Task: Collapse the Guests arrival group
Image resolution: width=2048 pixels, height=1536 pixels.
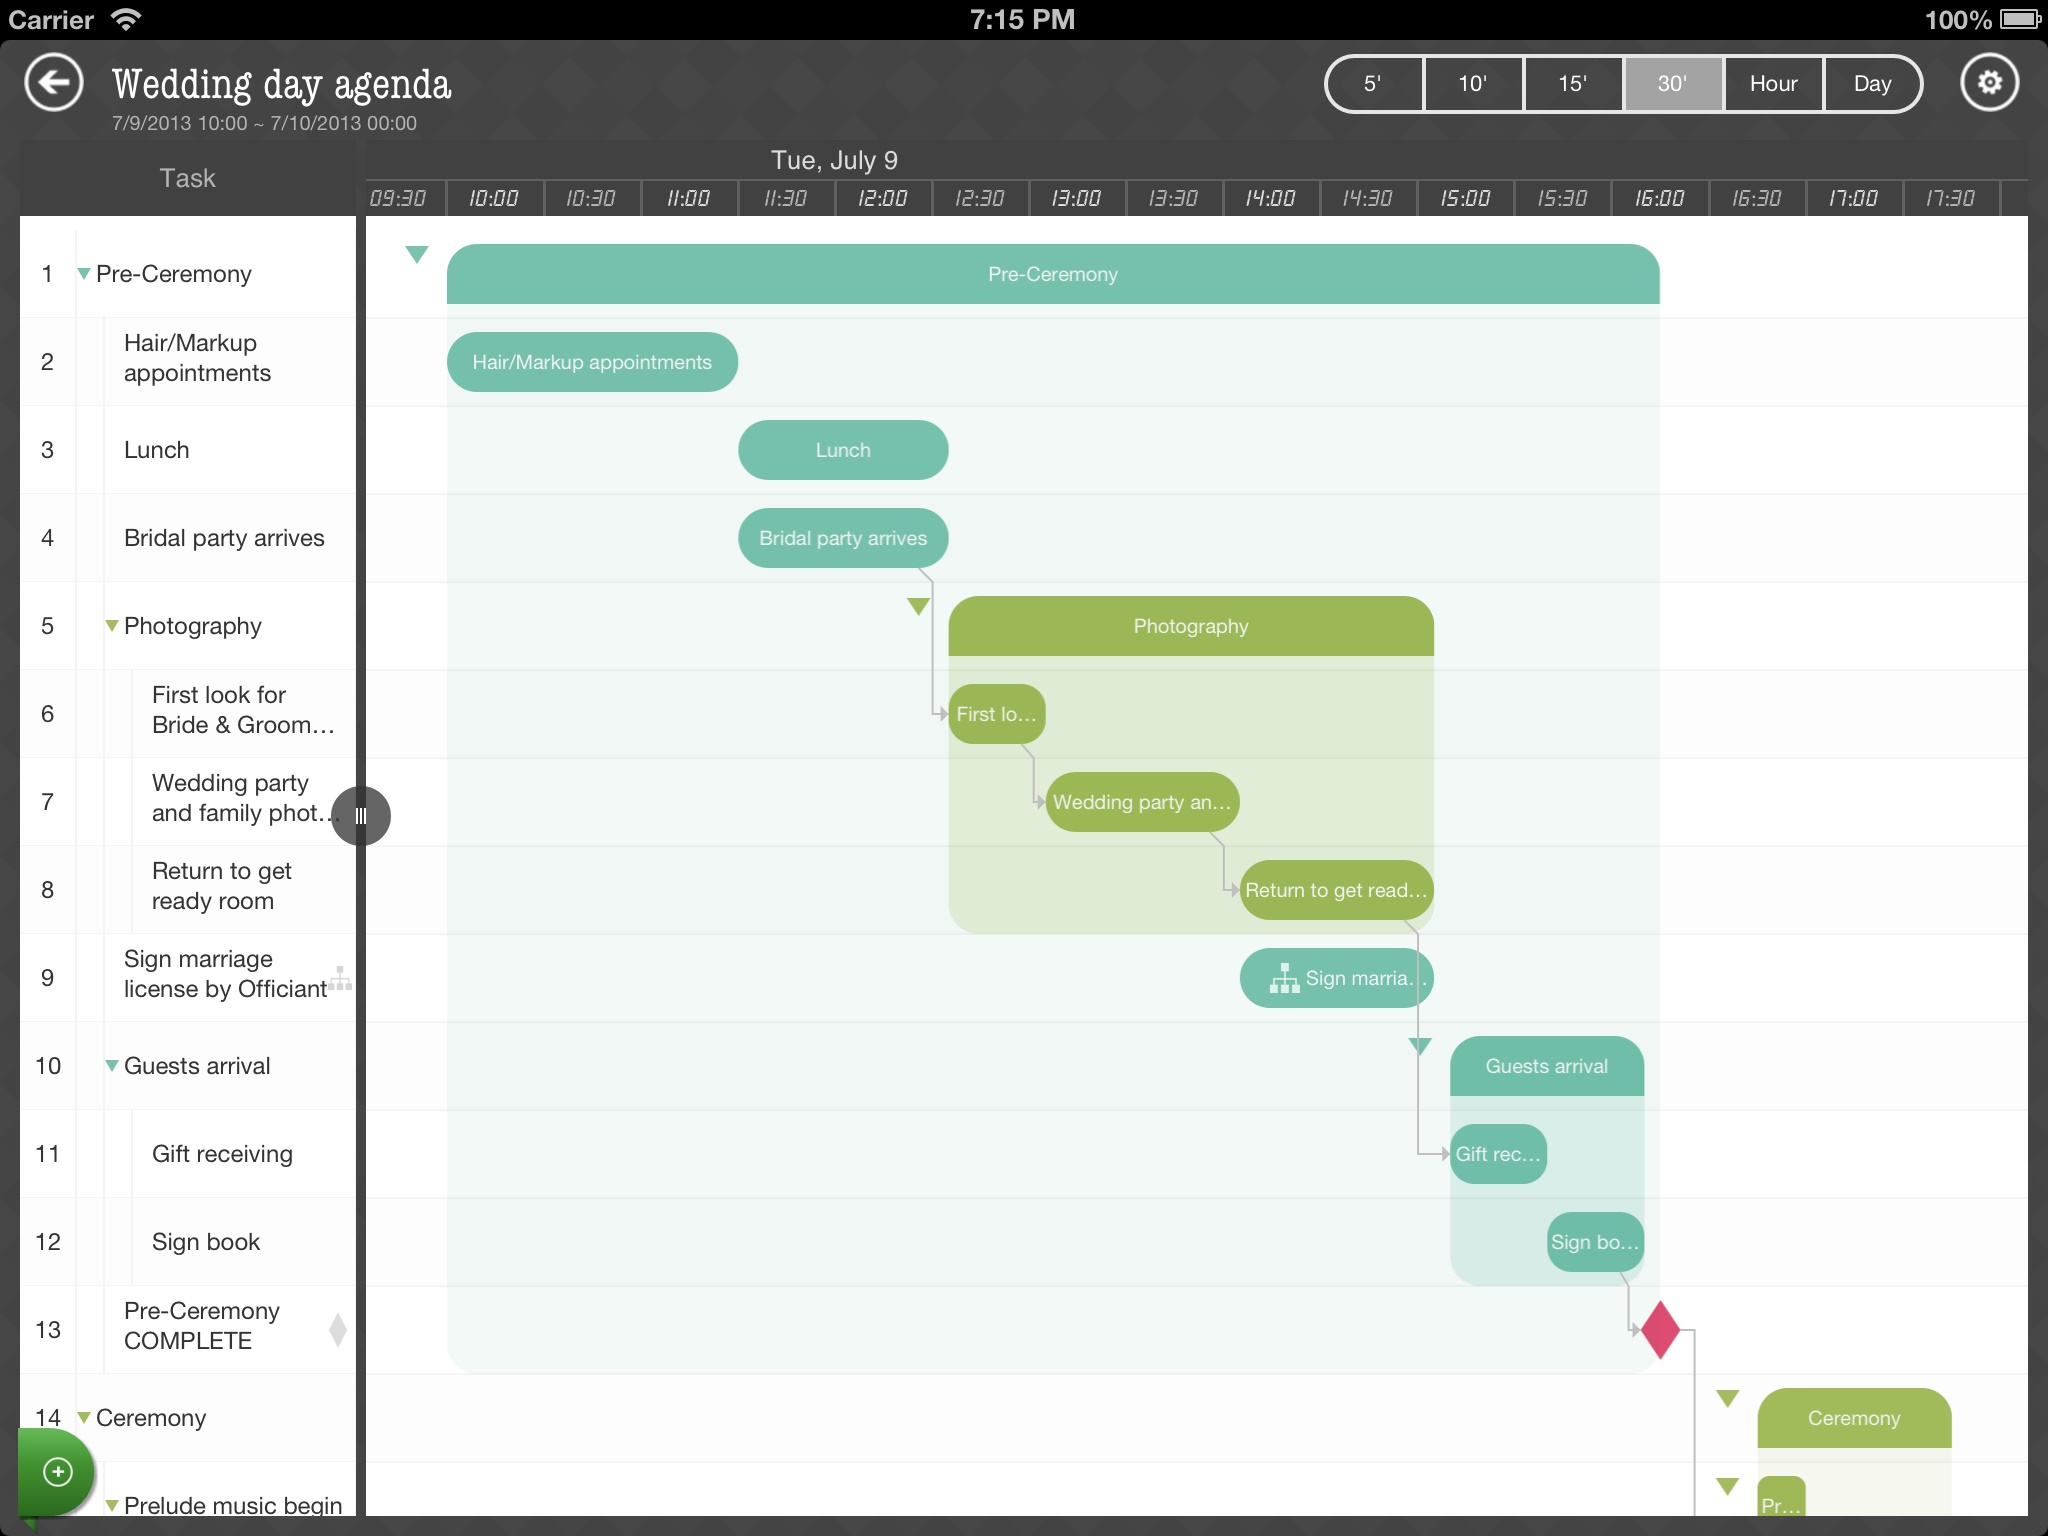Action: 112,1066
